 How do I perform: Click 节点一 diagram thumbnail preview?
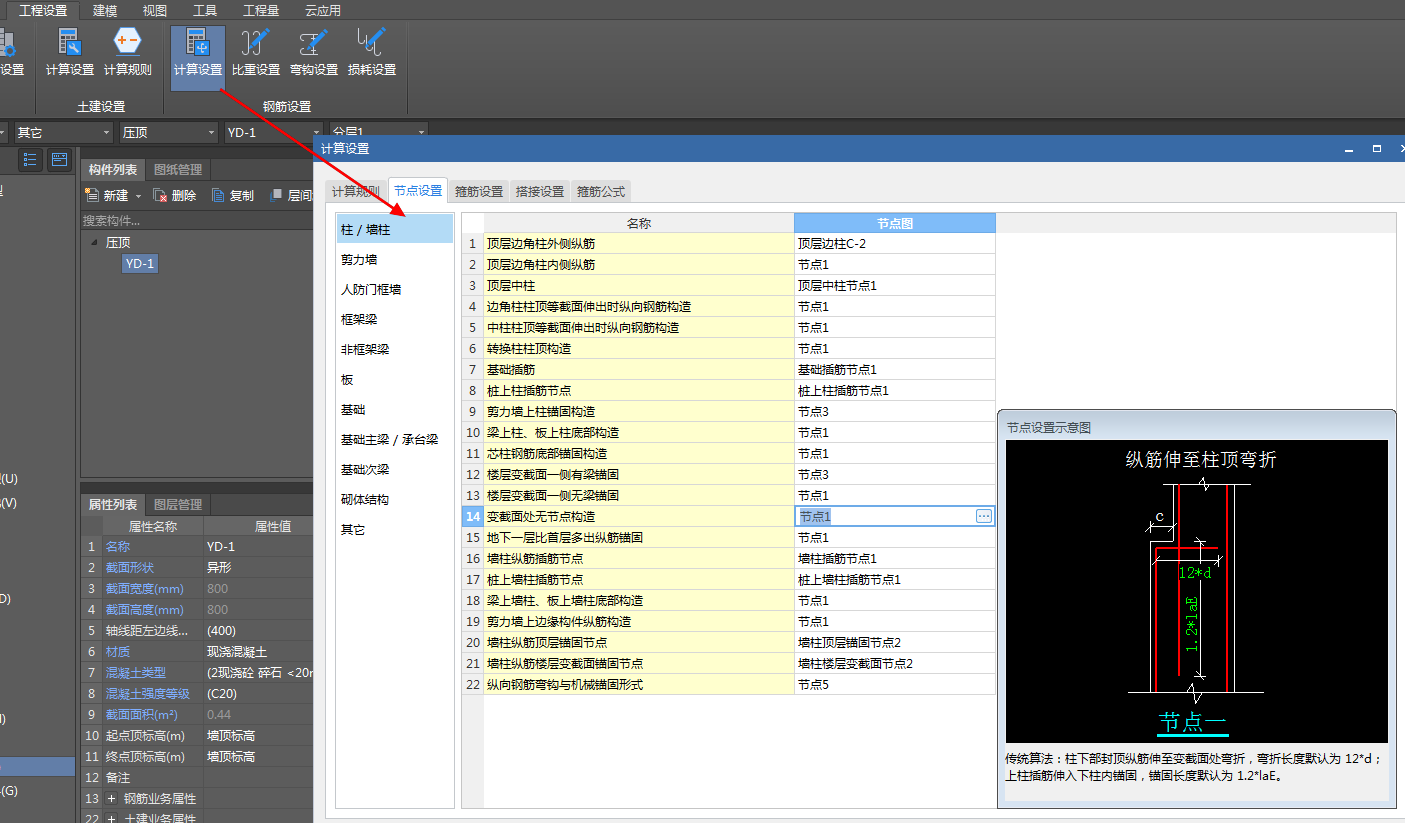[1197, 591]
